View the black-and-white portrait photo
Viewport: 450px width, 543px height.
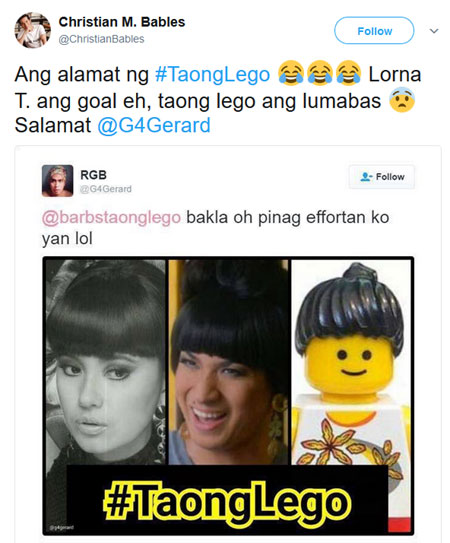click(x=106, y=362)
